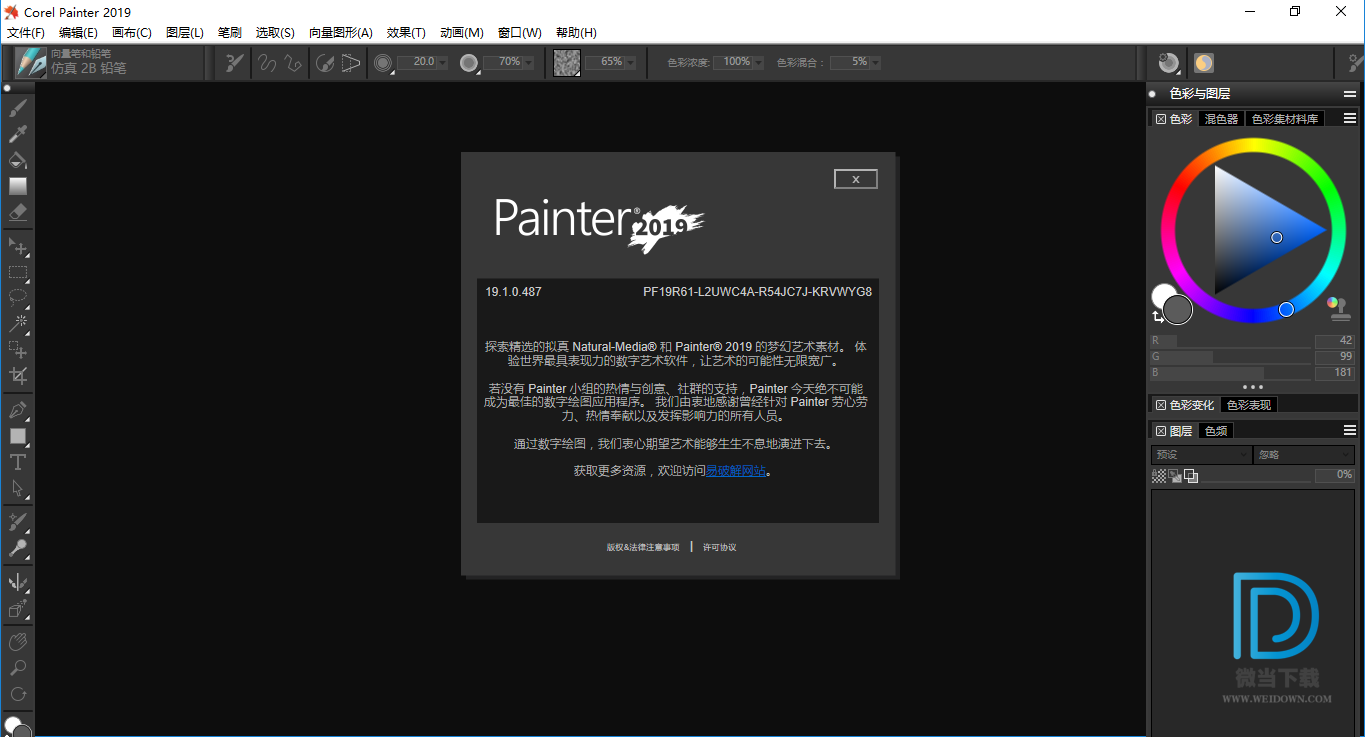This screenshot has height=737, width=1365.
Task: Select the Mirror Painting tool
Action: tap(17, 583)
